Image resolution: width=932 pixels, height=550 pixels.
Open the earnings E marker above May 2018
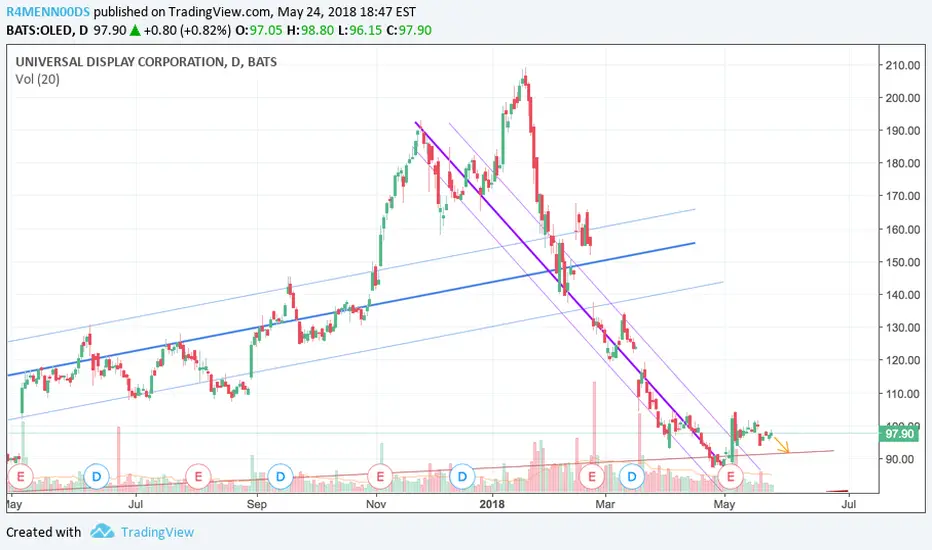coord(731,477)
